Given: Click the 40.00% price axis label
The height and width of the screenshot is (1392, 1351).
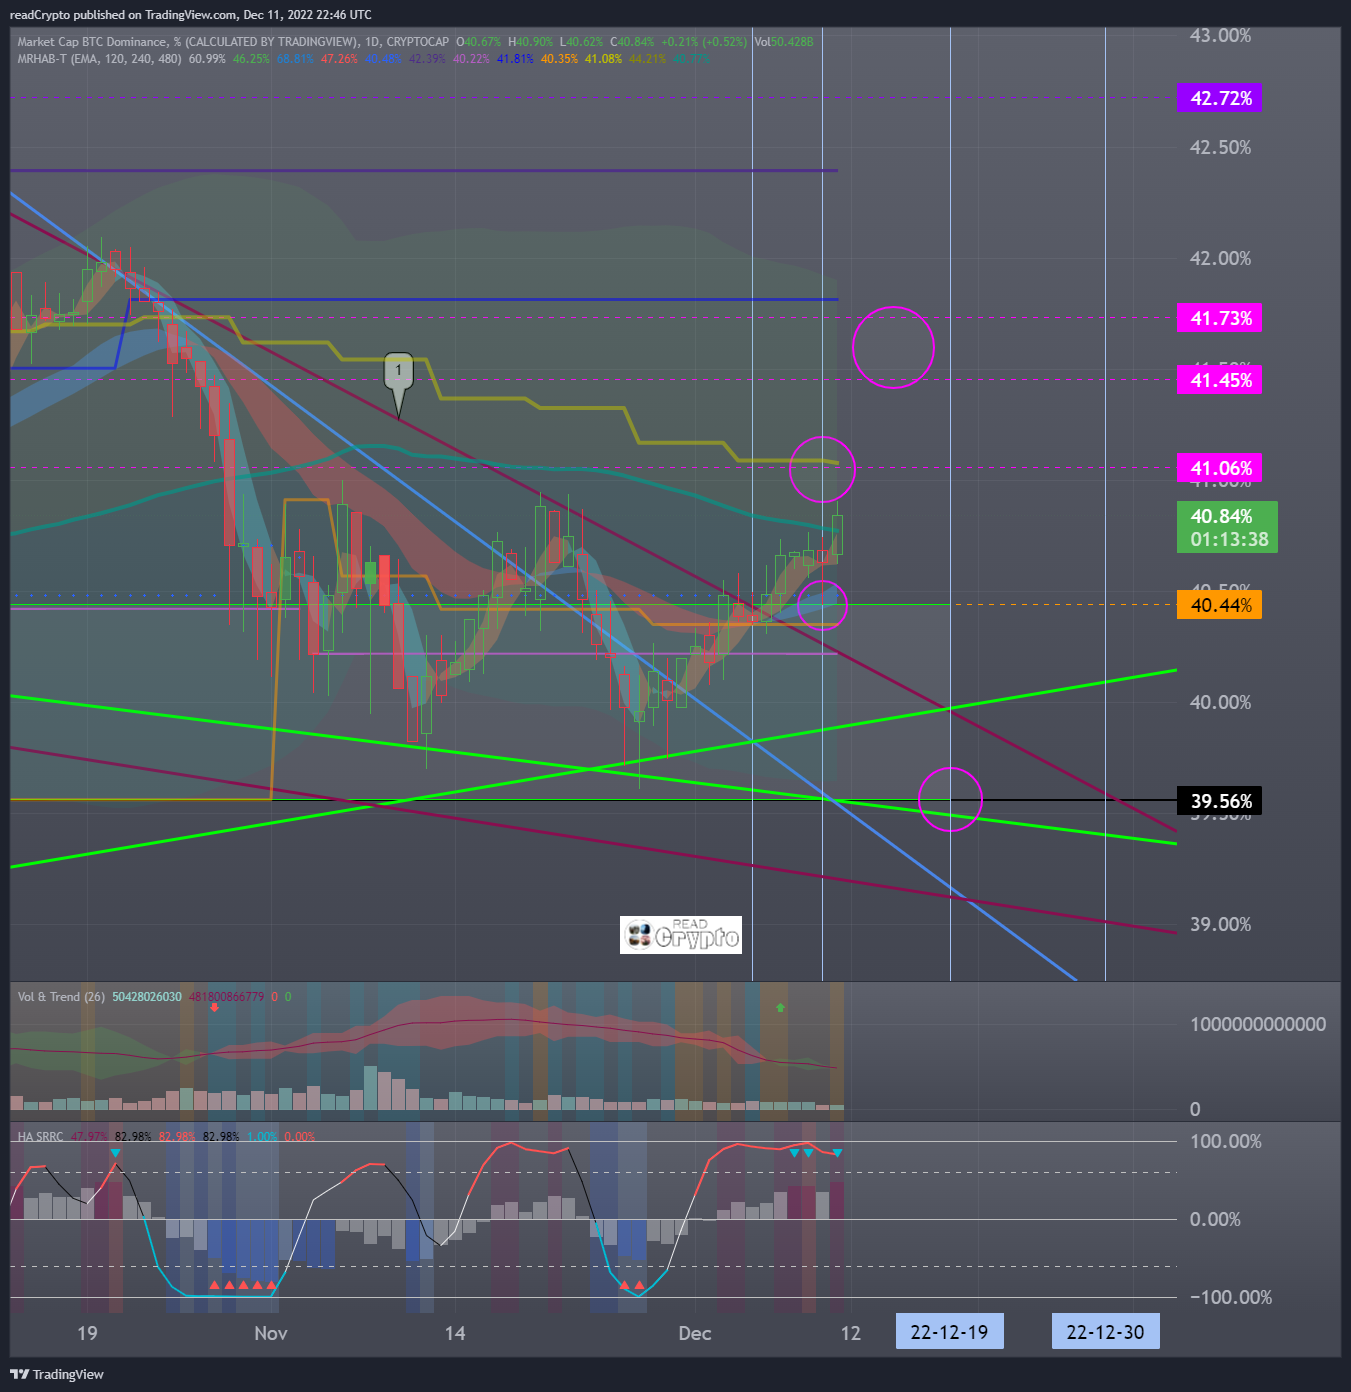Looking at the screenshot, I should click(x=1220, y=703).
